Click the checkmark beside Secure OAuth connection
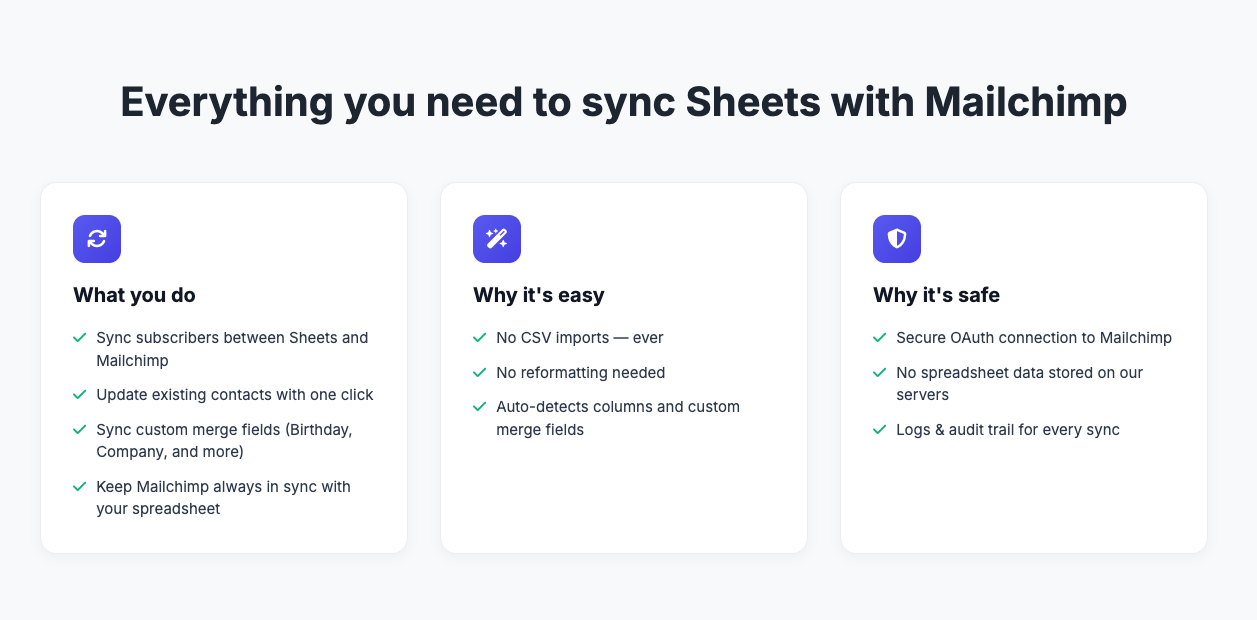The height and width of the screenshot is (620, 1257). point(879,338)
